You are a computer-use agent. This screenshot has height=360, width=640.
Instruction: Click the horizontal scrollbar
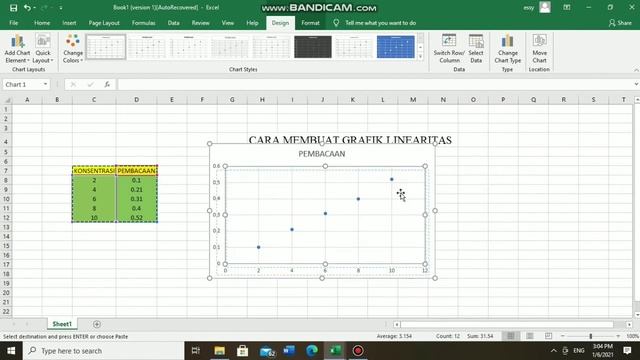[507, 324]
